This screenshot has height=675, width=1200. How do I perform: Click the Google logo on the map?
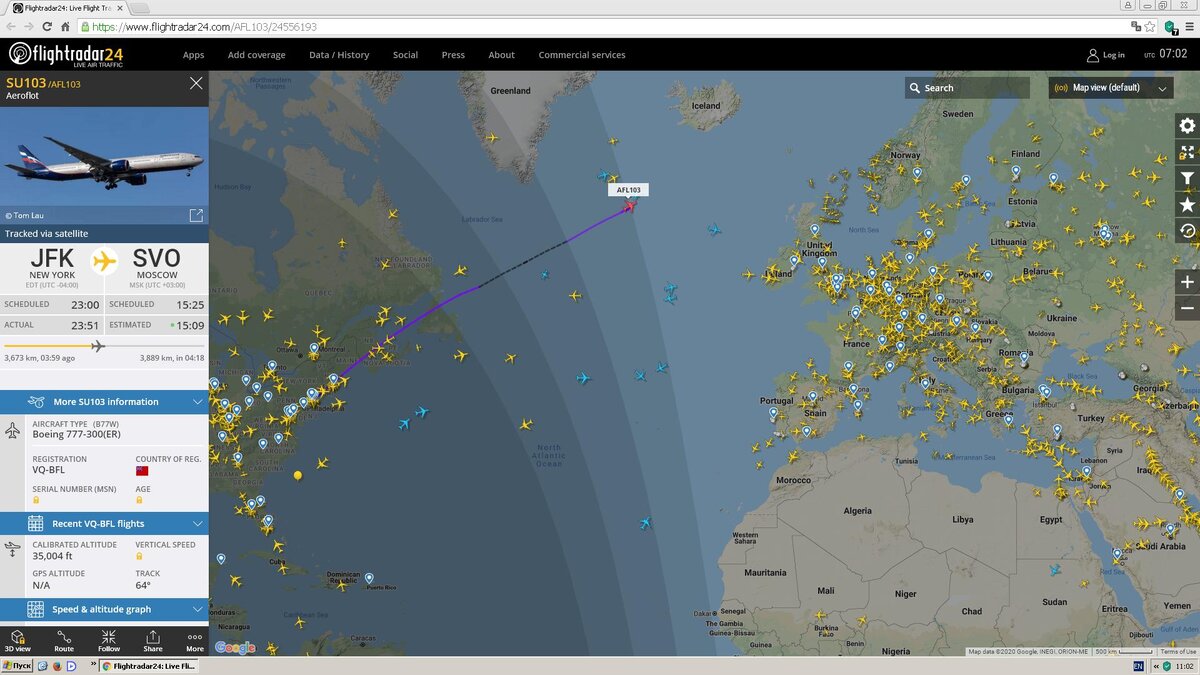[235, 648]
